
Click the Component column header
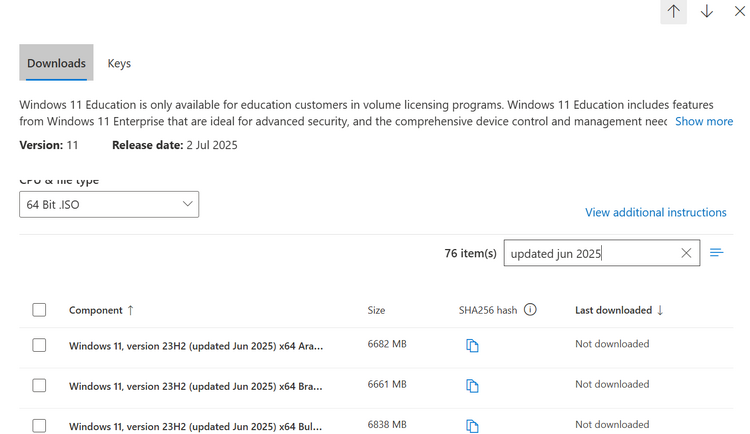click(x=96, y=310)
